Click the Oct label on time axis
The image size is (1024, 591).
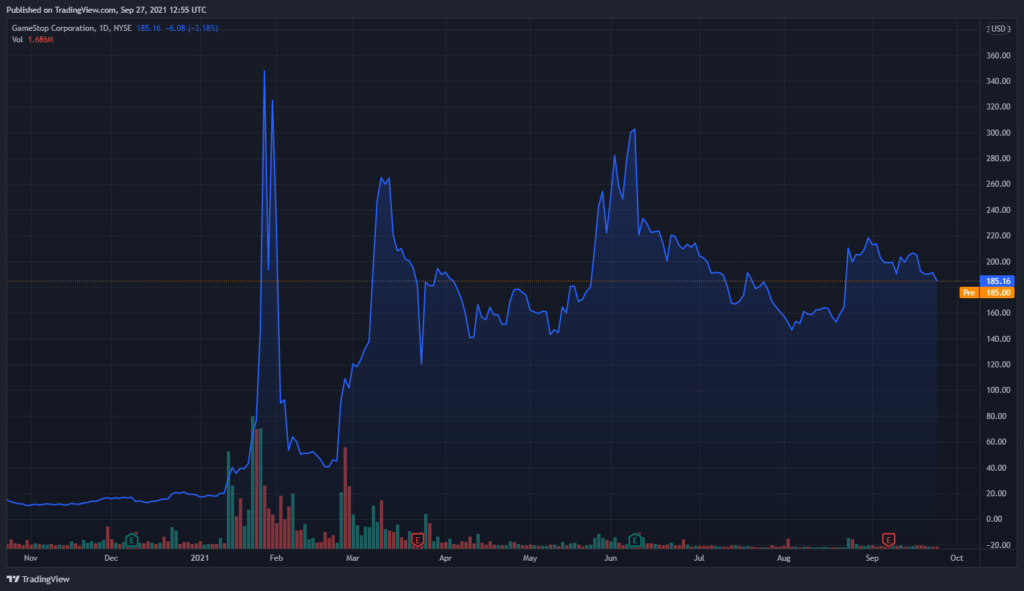(x=957, y=558)
